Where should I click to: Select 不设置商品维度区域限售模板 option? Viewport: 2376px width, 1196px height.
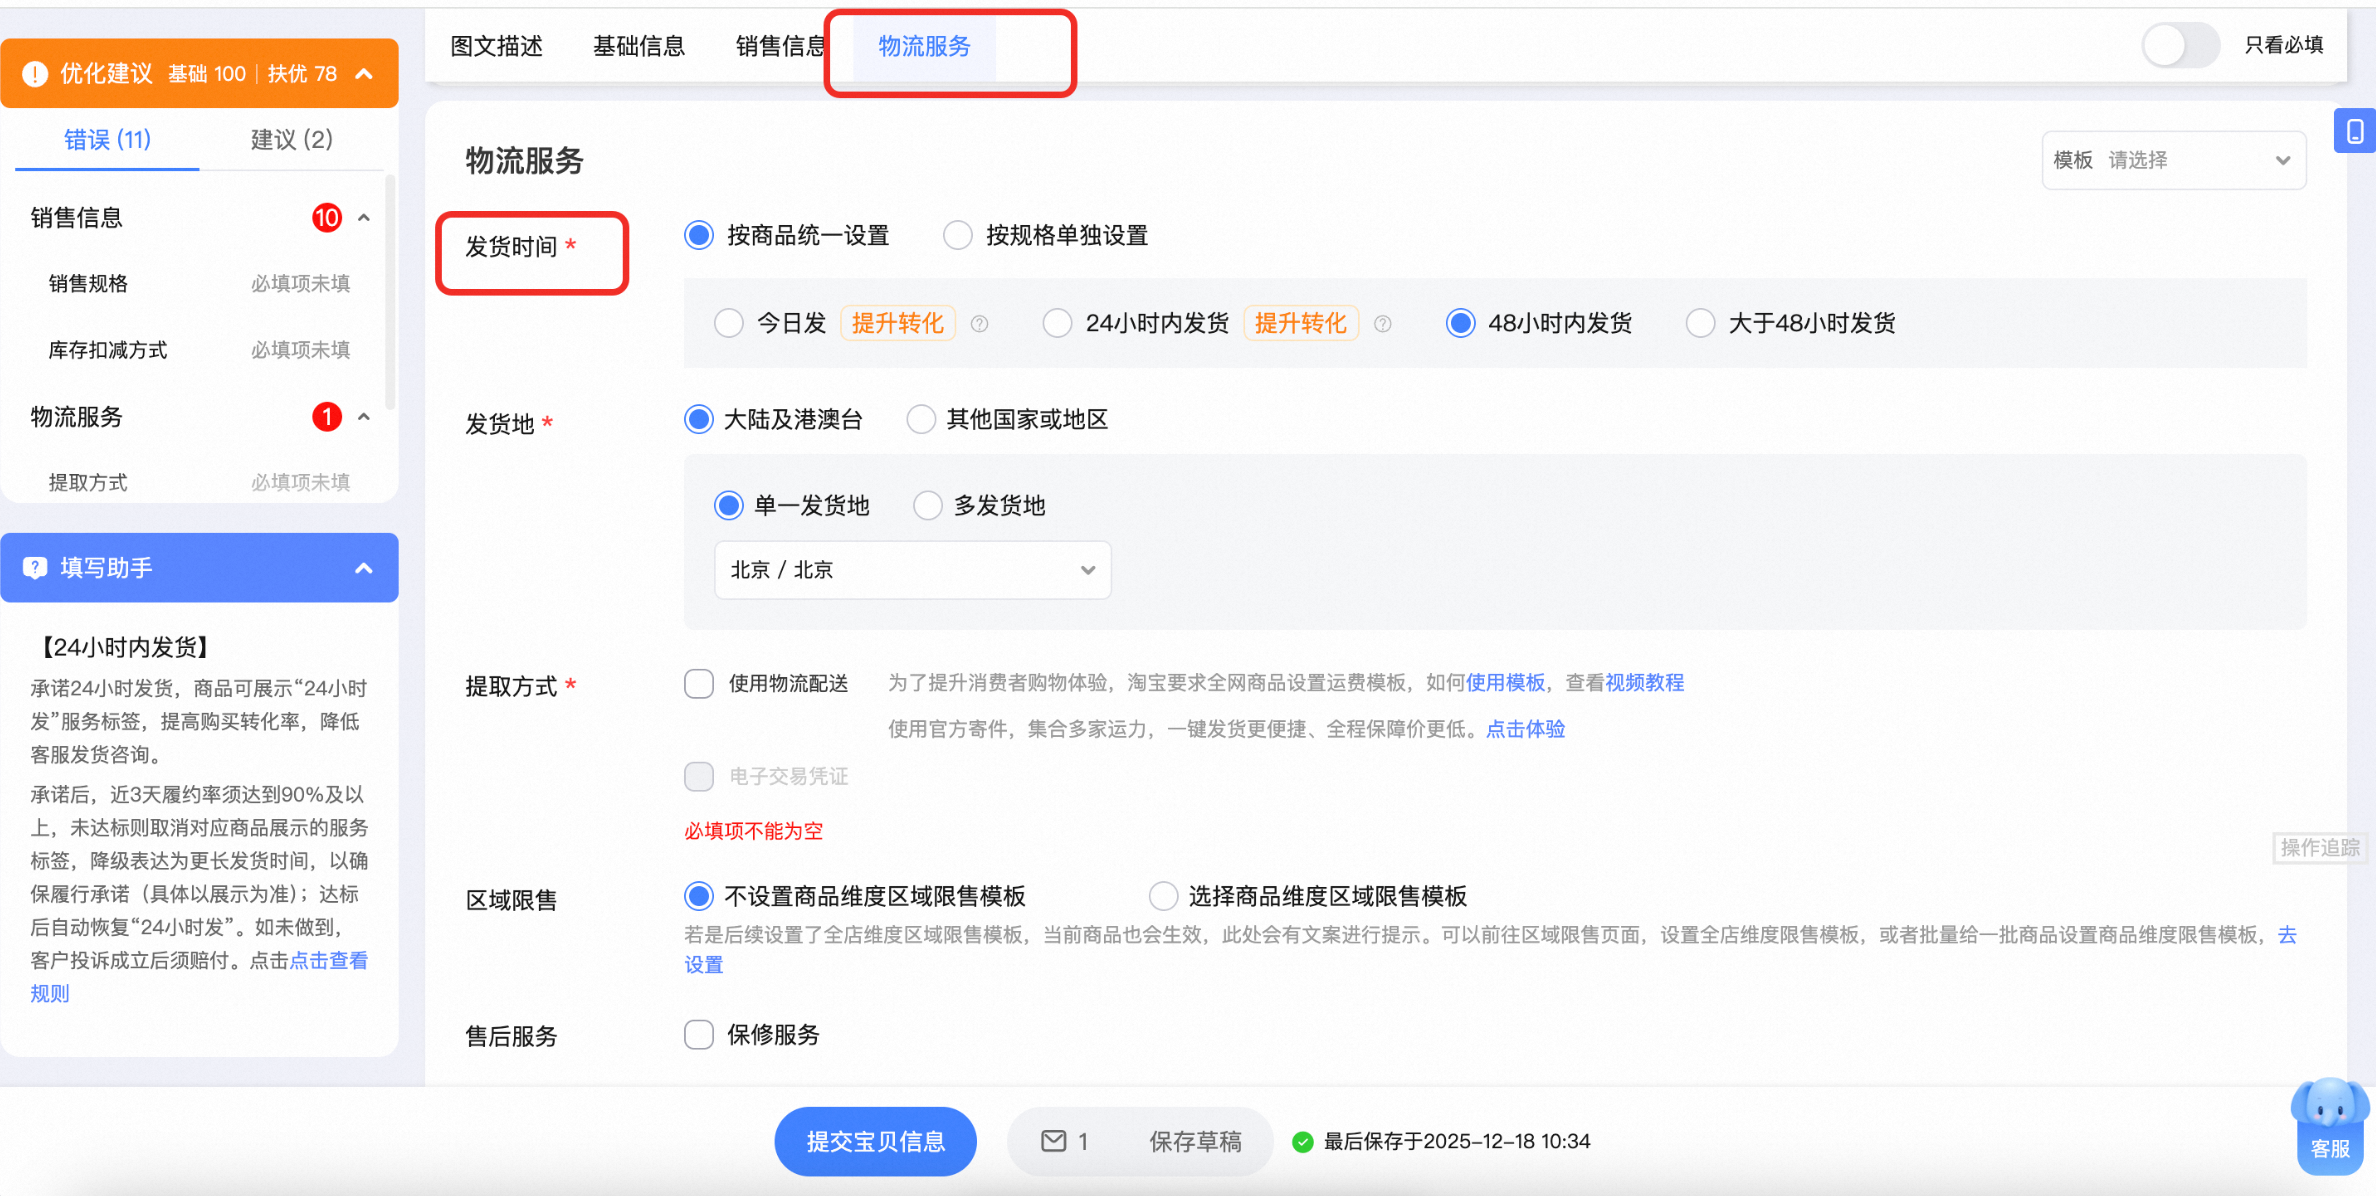(699, 896)
